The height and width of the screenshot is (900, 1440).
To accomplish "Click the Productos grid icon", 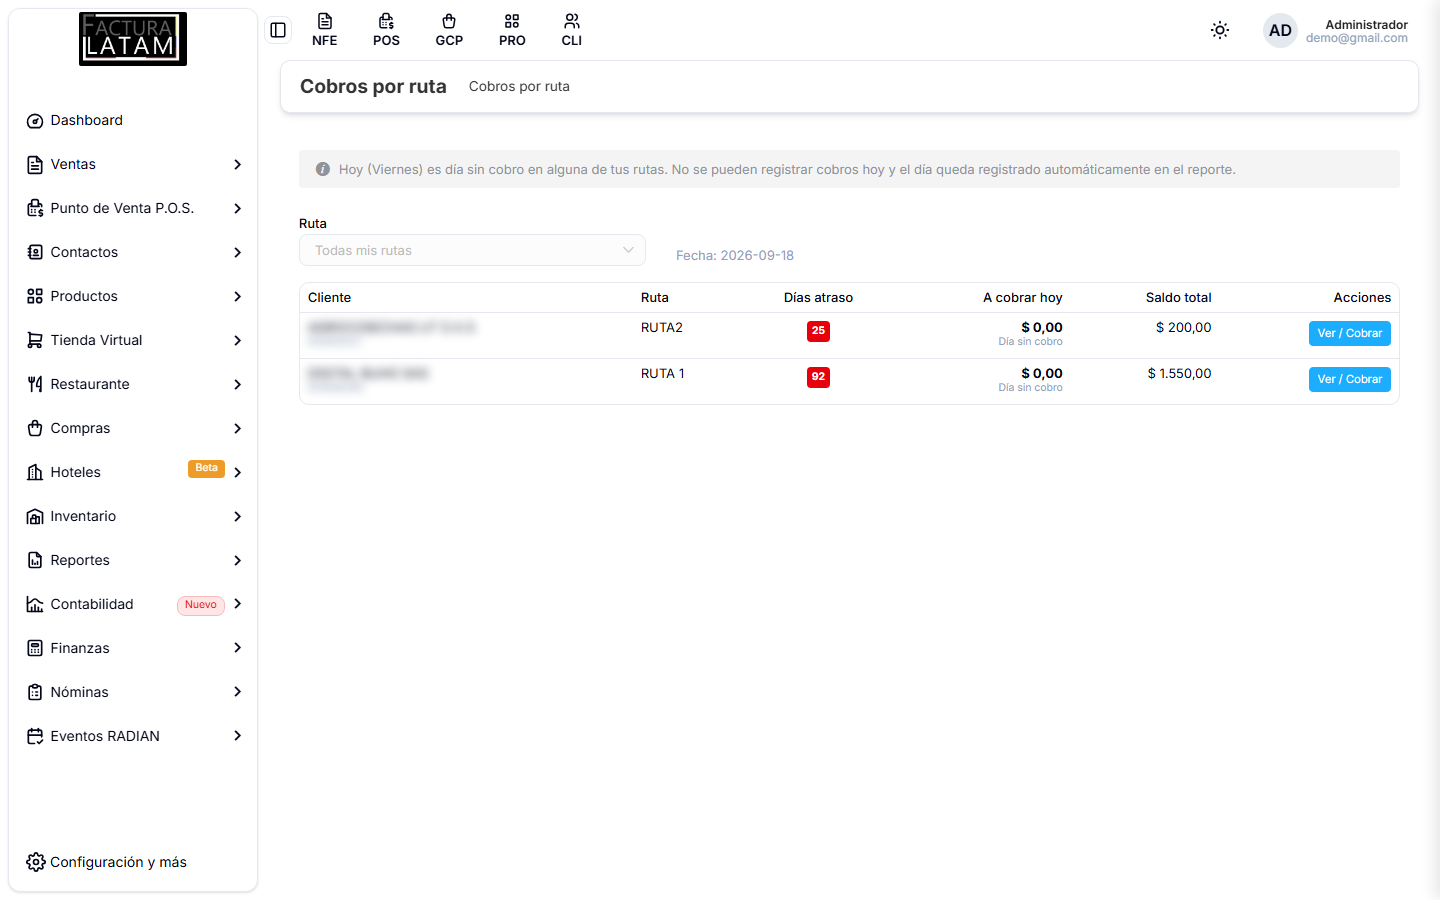I will pyautogui.click(x=35, y=296).
